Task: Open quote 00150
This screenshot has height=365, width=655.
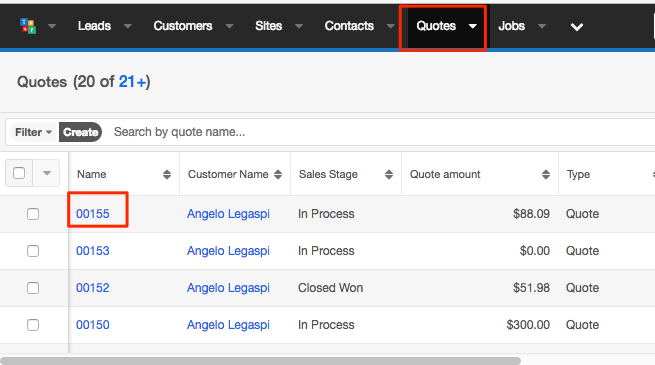Action: (x=93, y=325)
